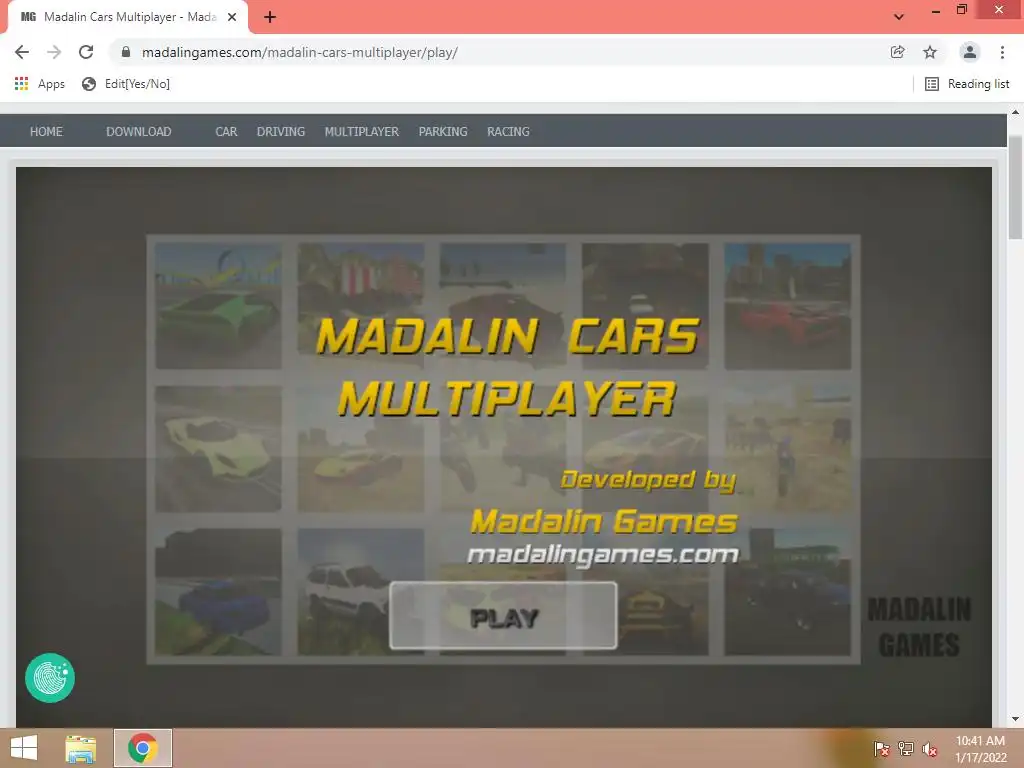Start the game with the PLAY button
Viewport: 1024px width, 768px height.
(x=503, y=616)
